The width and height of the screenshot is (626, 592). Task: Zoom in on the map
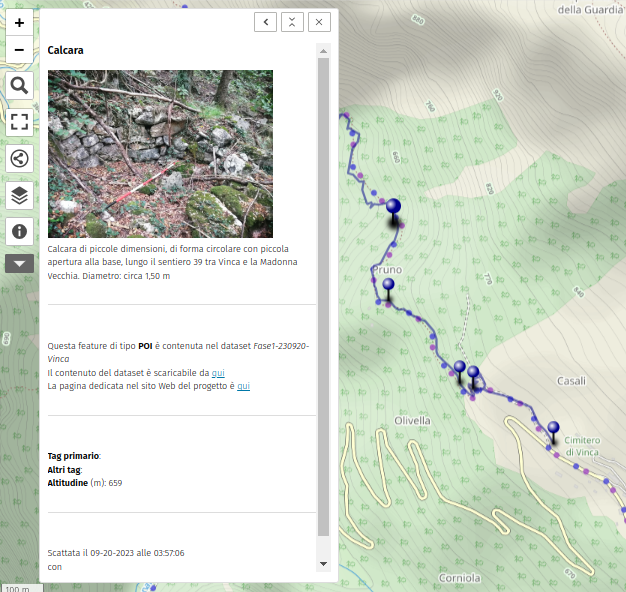[x=19, y=22]
